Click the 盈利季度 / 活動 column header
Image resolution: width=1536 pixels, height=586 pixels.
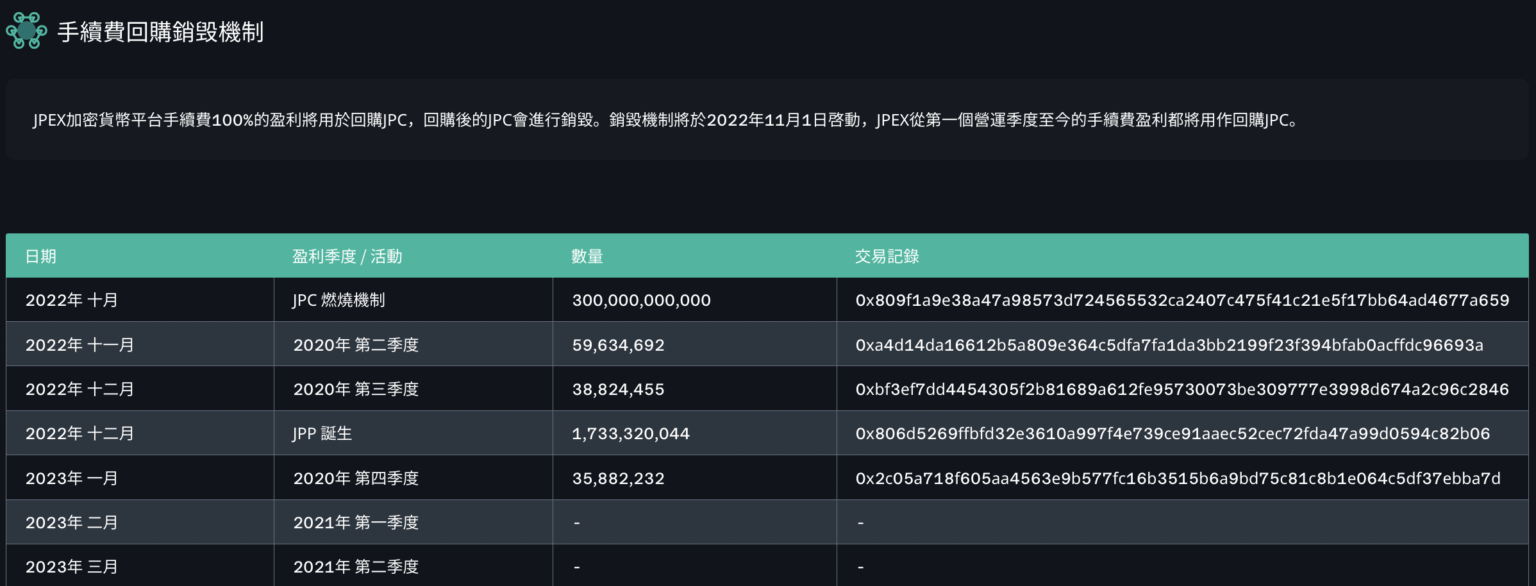pyautogui.click(x=347, y=256)
